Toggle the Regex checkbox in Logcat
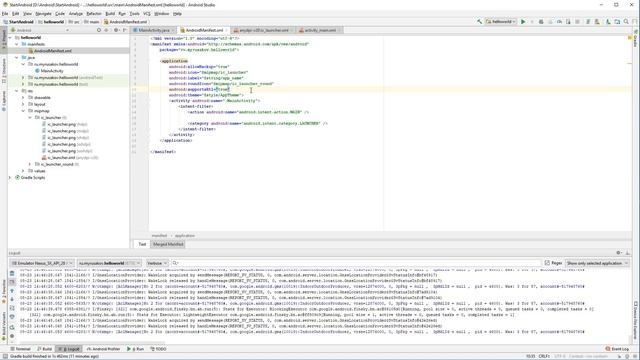 (x=547, y=263)
